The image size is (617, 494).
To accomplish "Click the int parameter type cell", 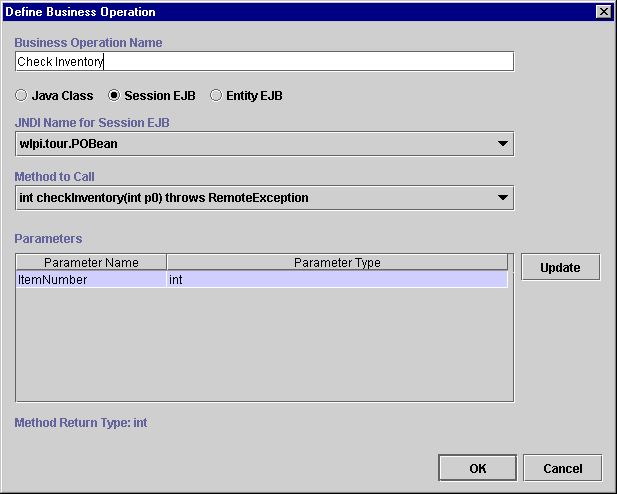I will 337,279.
